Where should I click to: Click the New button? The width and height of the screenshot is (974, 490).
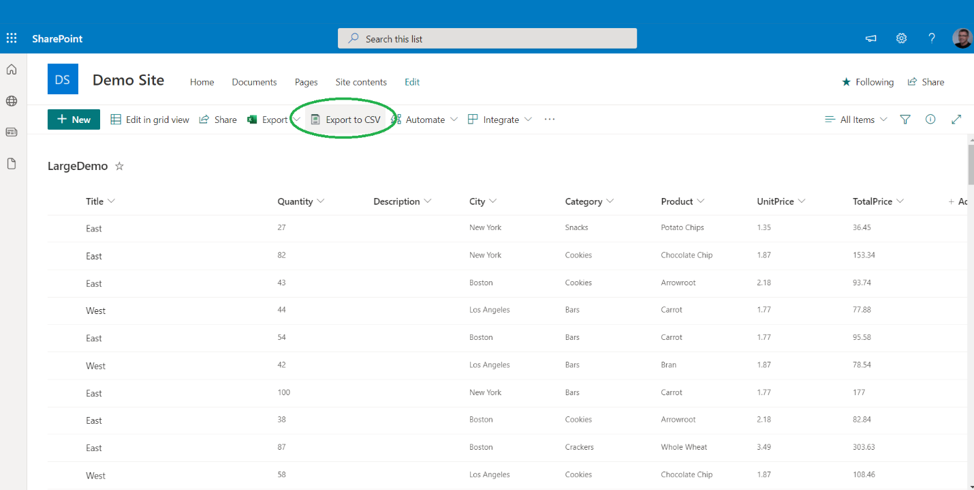tap(74, 120)
